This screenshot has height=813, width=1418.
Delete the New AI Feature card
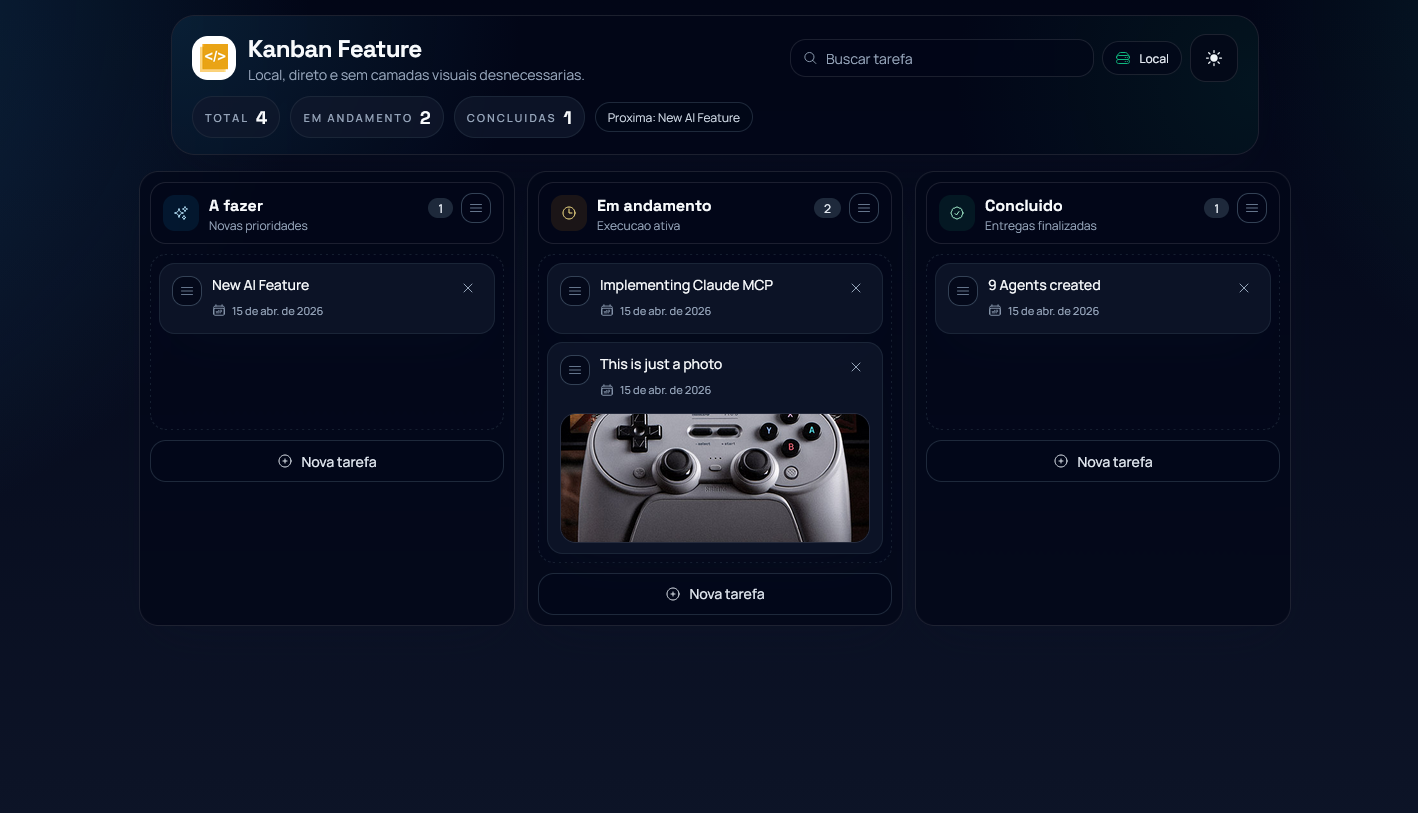(468, 288)
